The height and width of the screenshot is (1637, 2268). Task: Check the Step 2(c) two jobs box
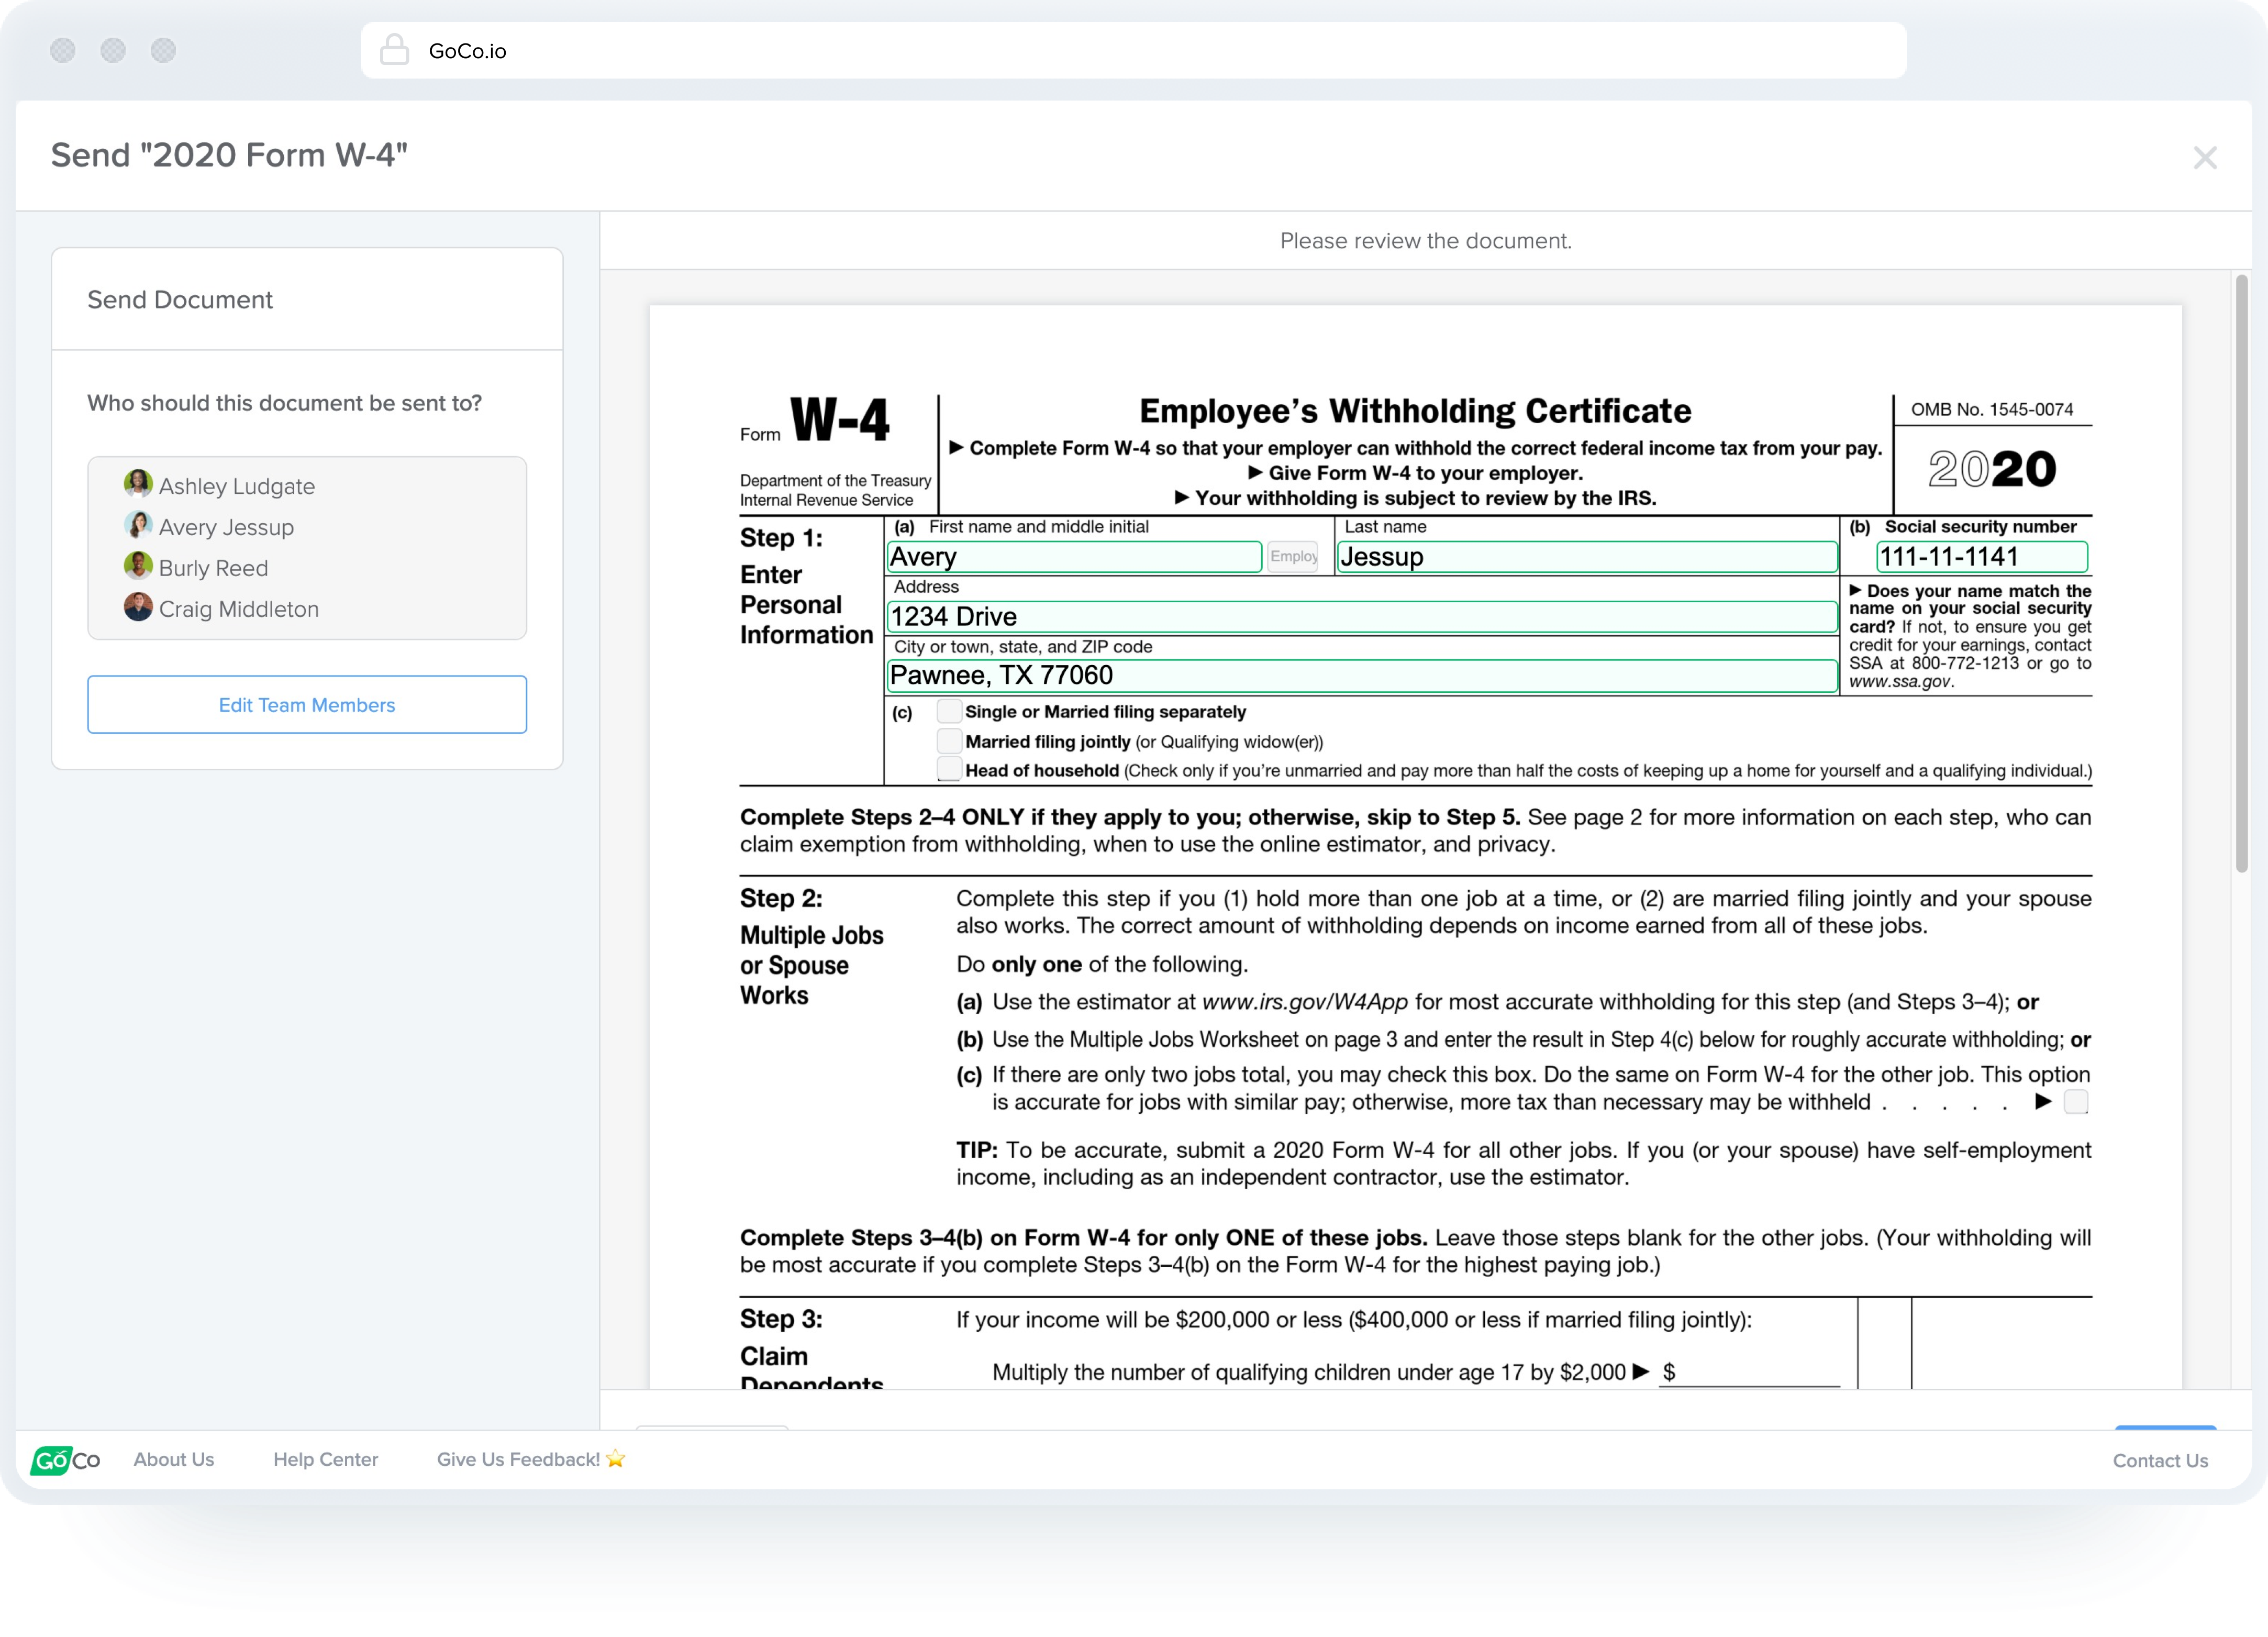(x=2076, y=1102)
